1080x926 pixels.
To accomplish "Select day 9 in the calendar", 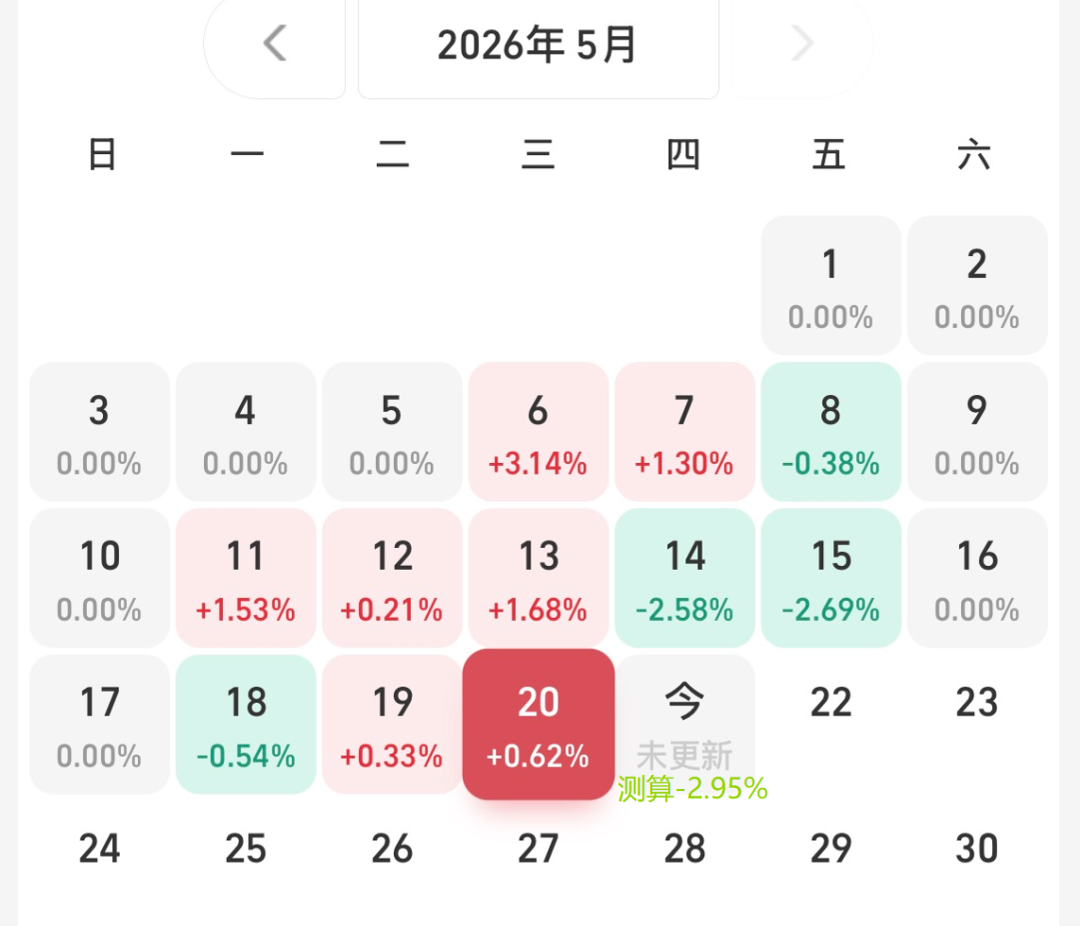I will [x=977, y=432].
